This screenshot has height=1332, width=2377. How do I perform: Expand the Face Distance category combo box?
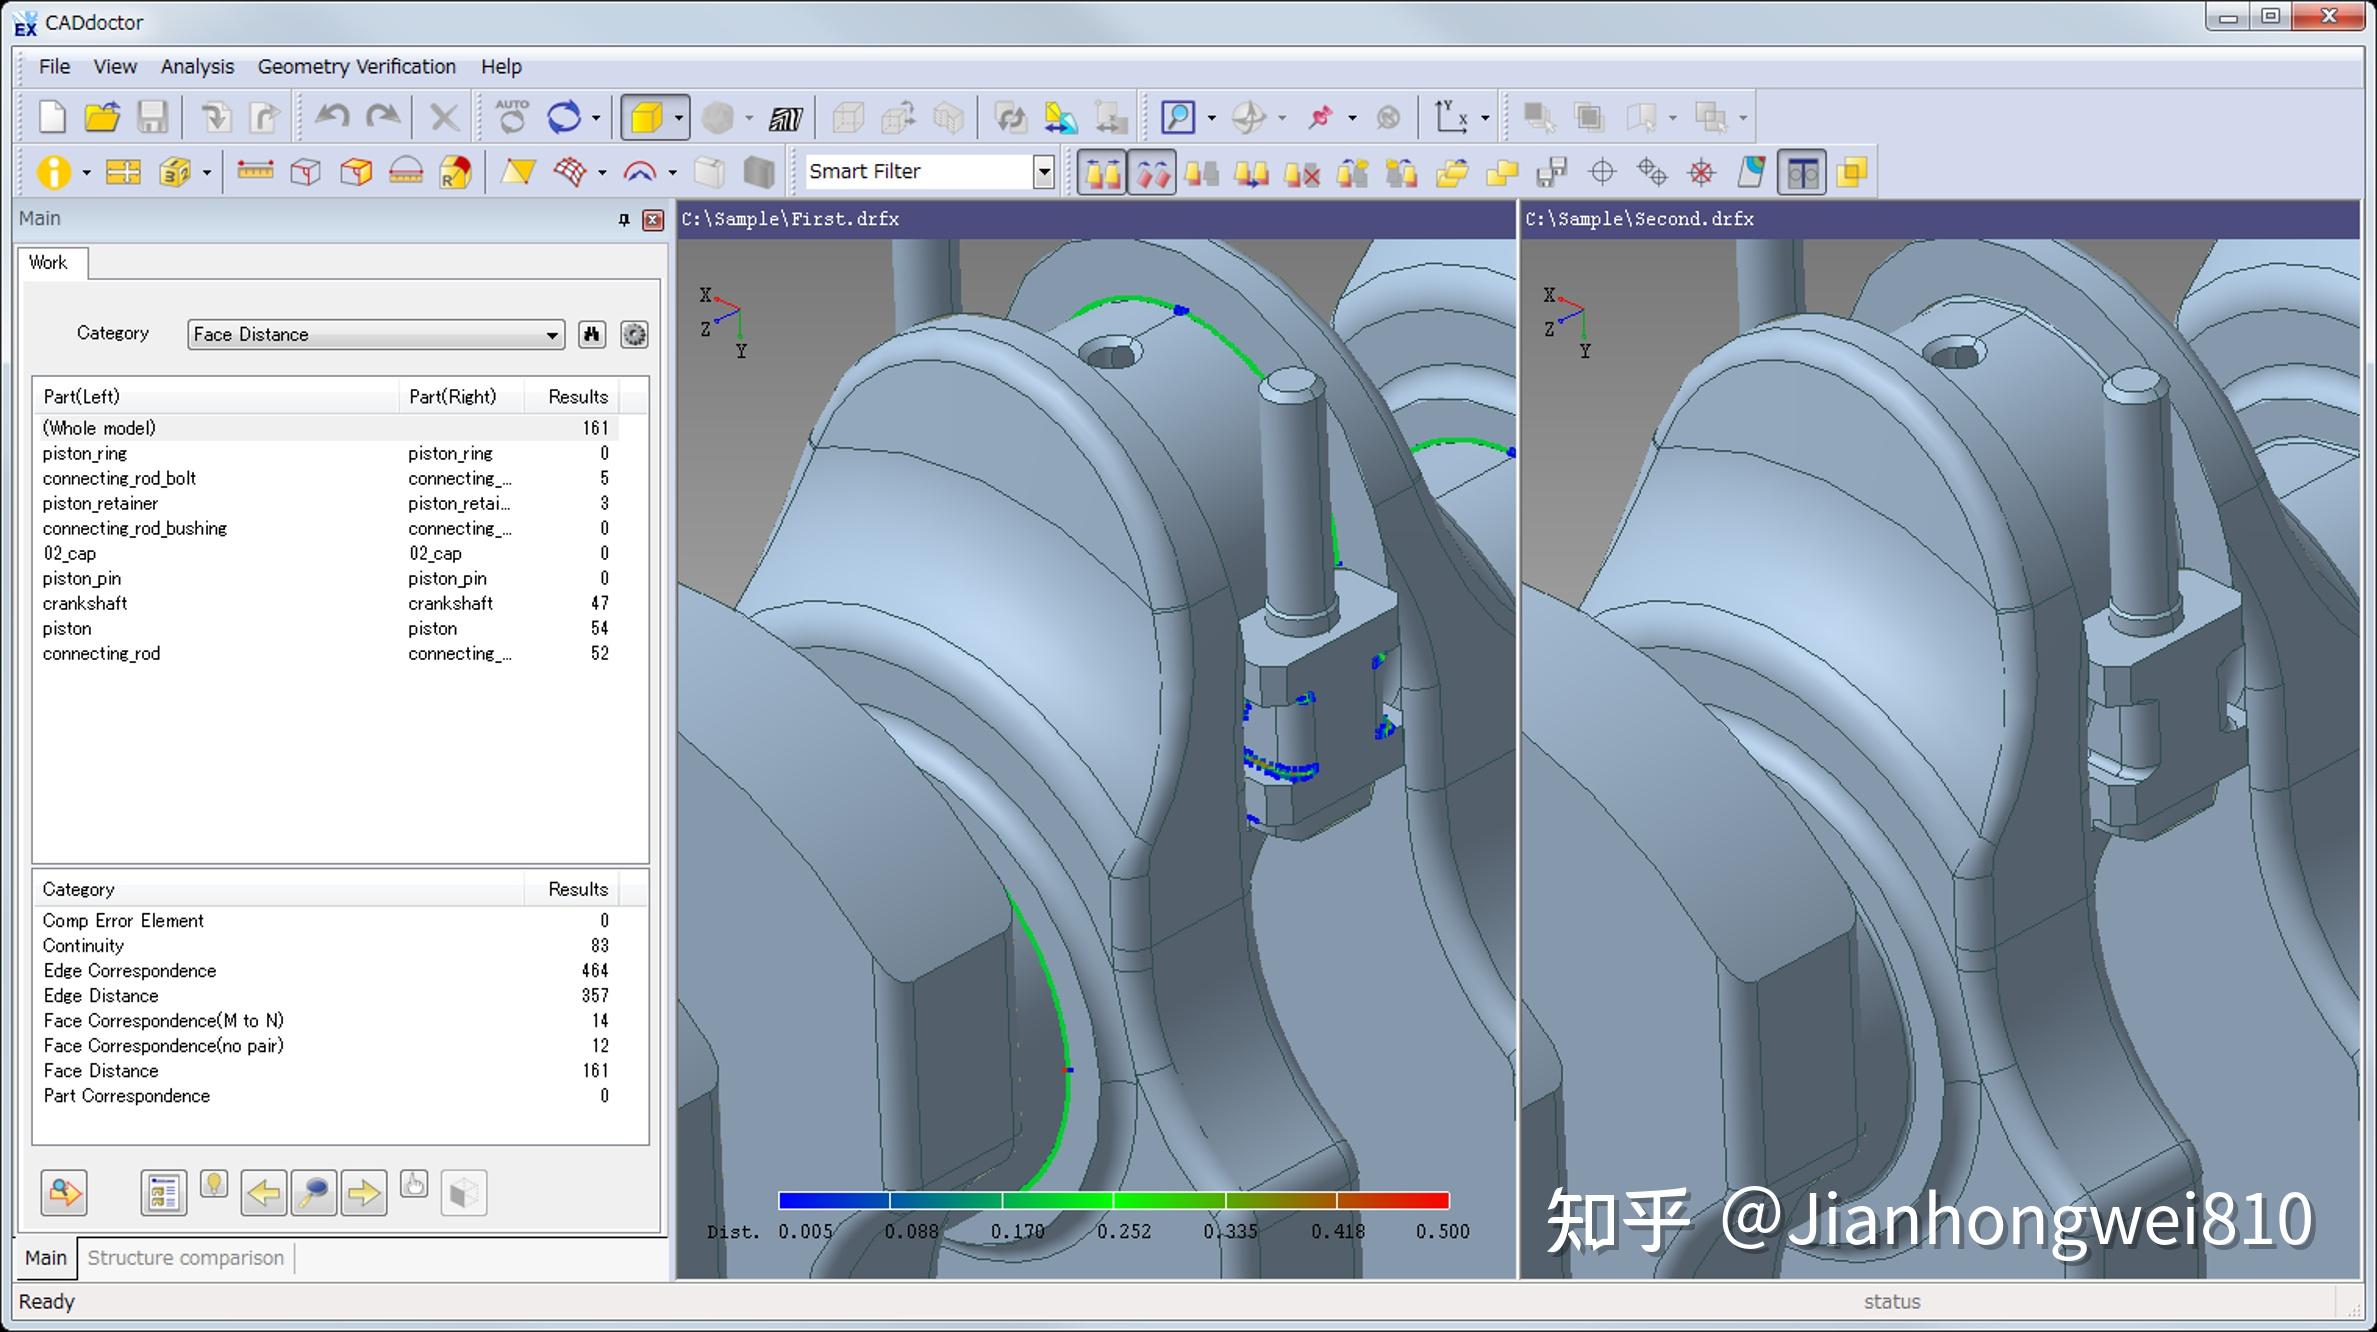click(x=551, y=335)
